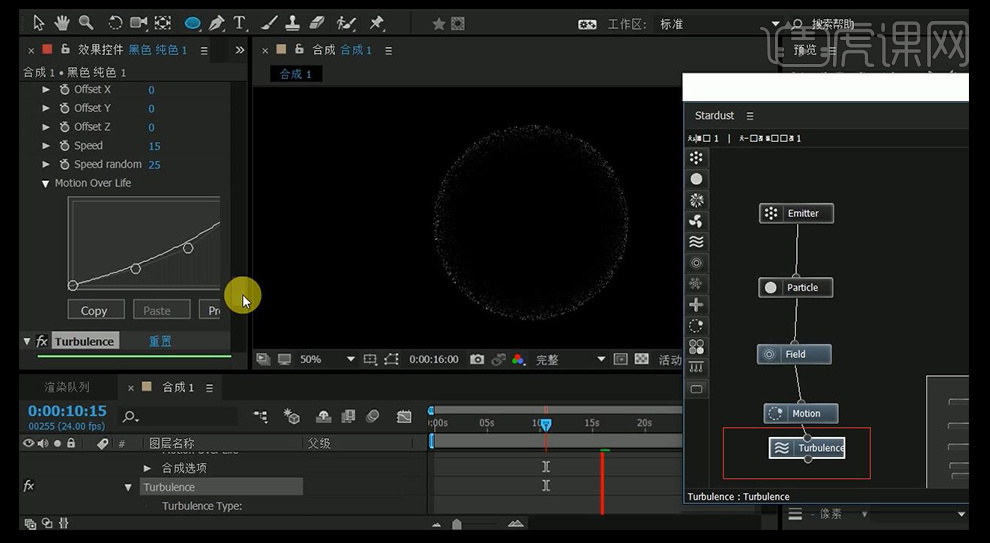Choose the Horizontal Type tool
Viewport: 990px width, 543px height.
[240, 22]
